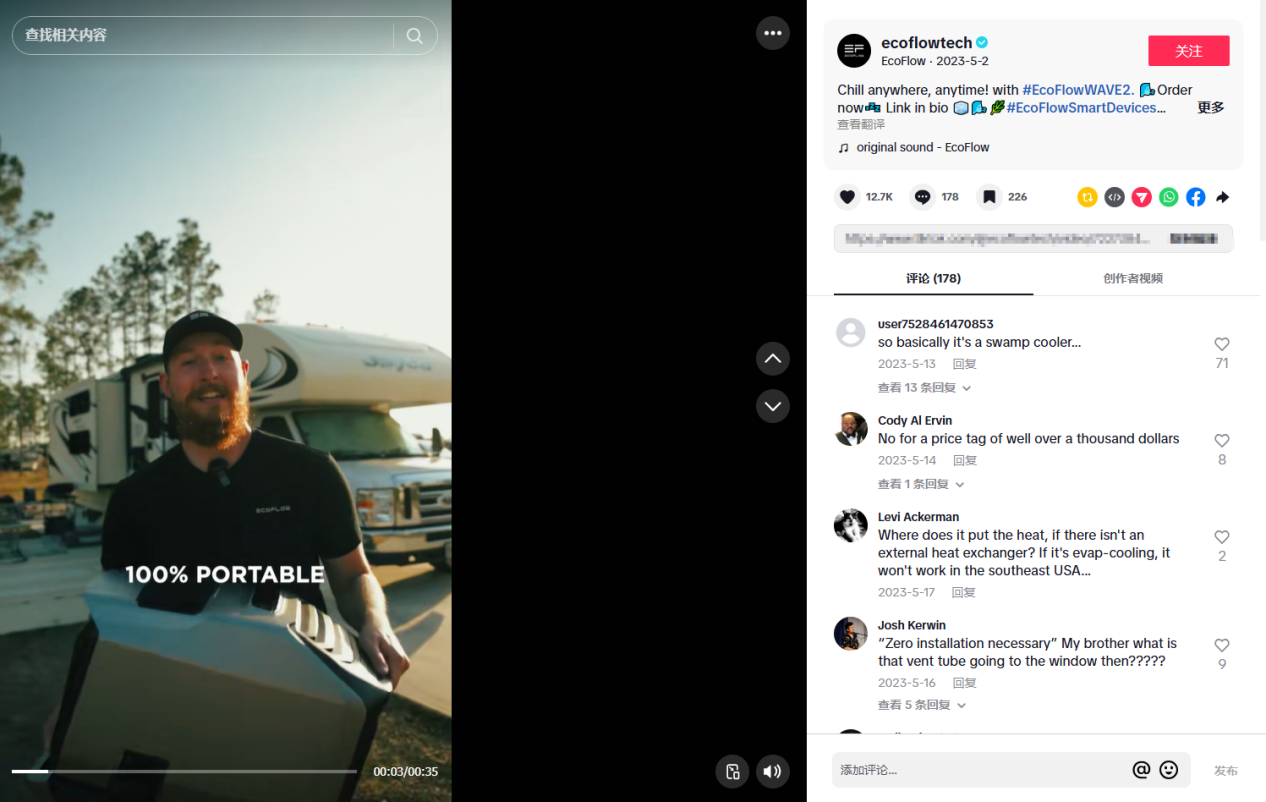This screenshot has height=802, width=1266.
Task: Expand the full caption with 更多
Action: click(x=1210, y=108)
